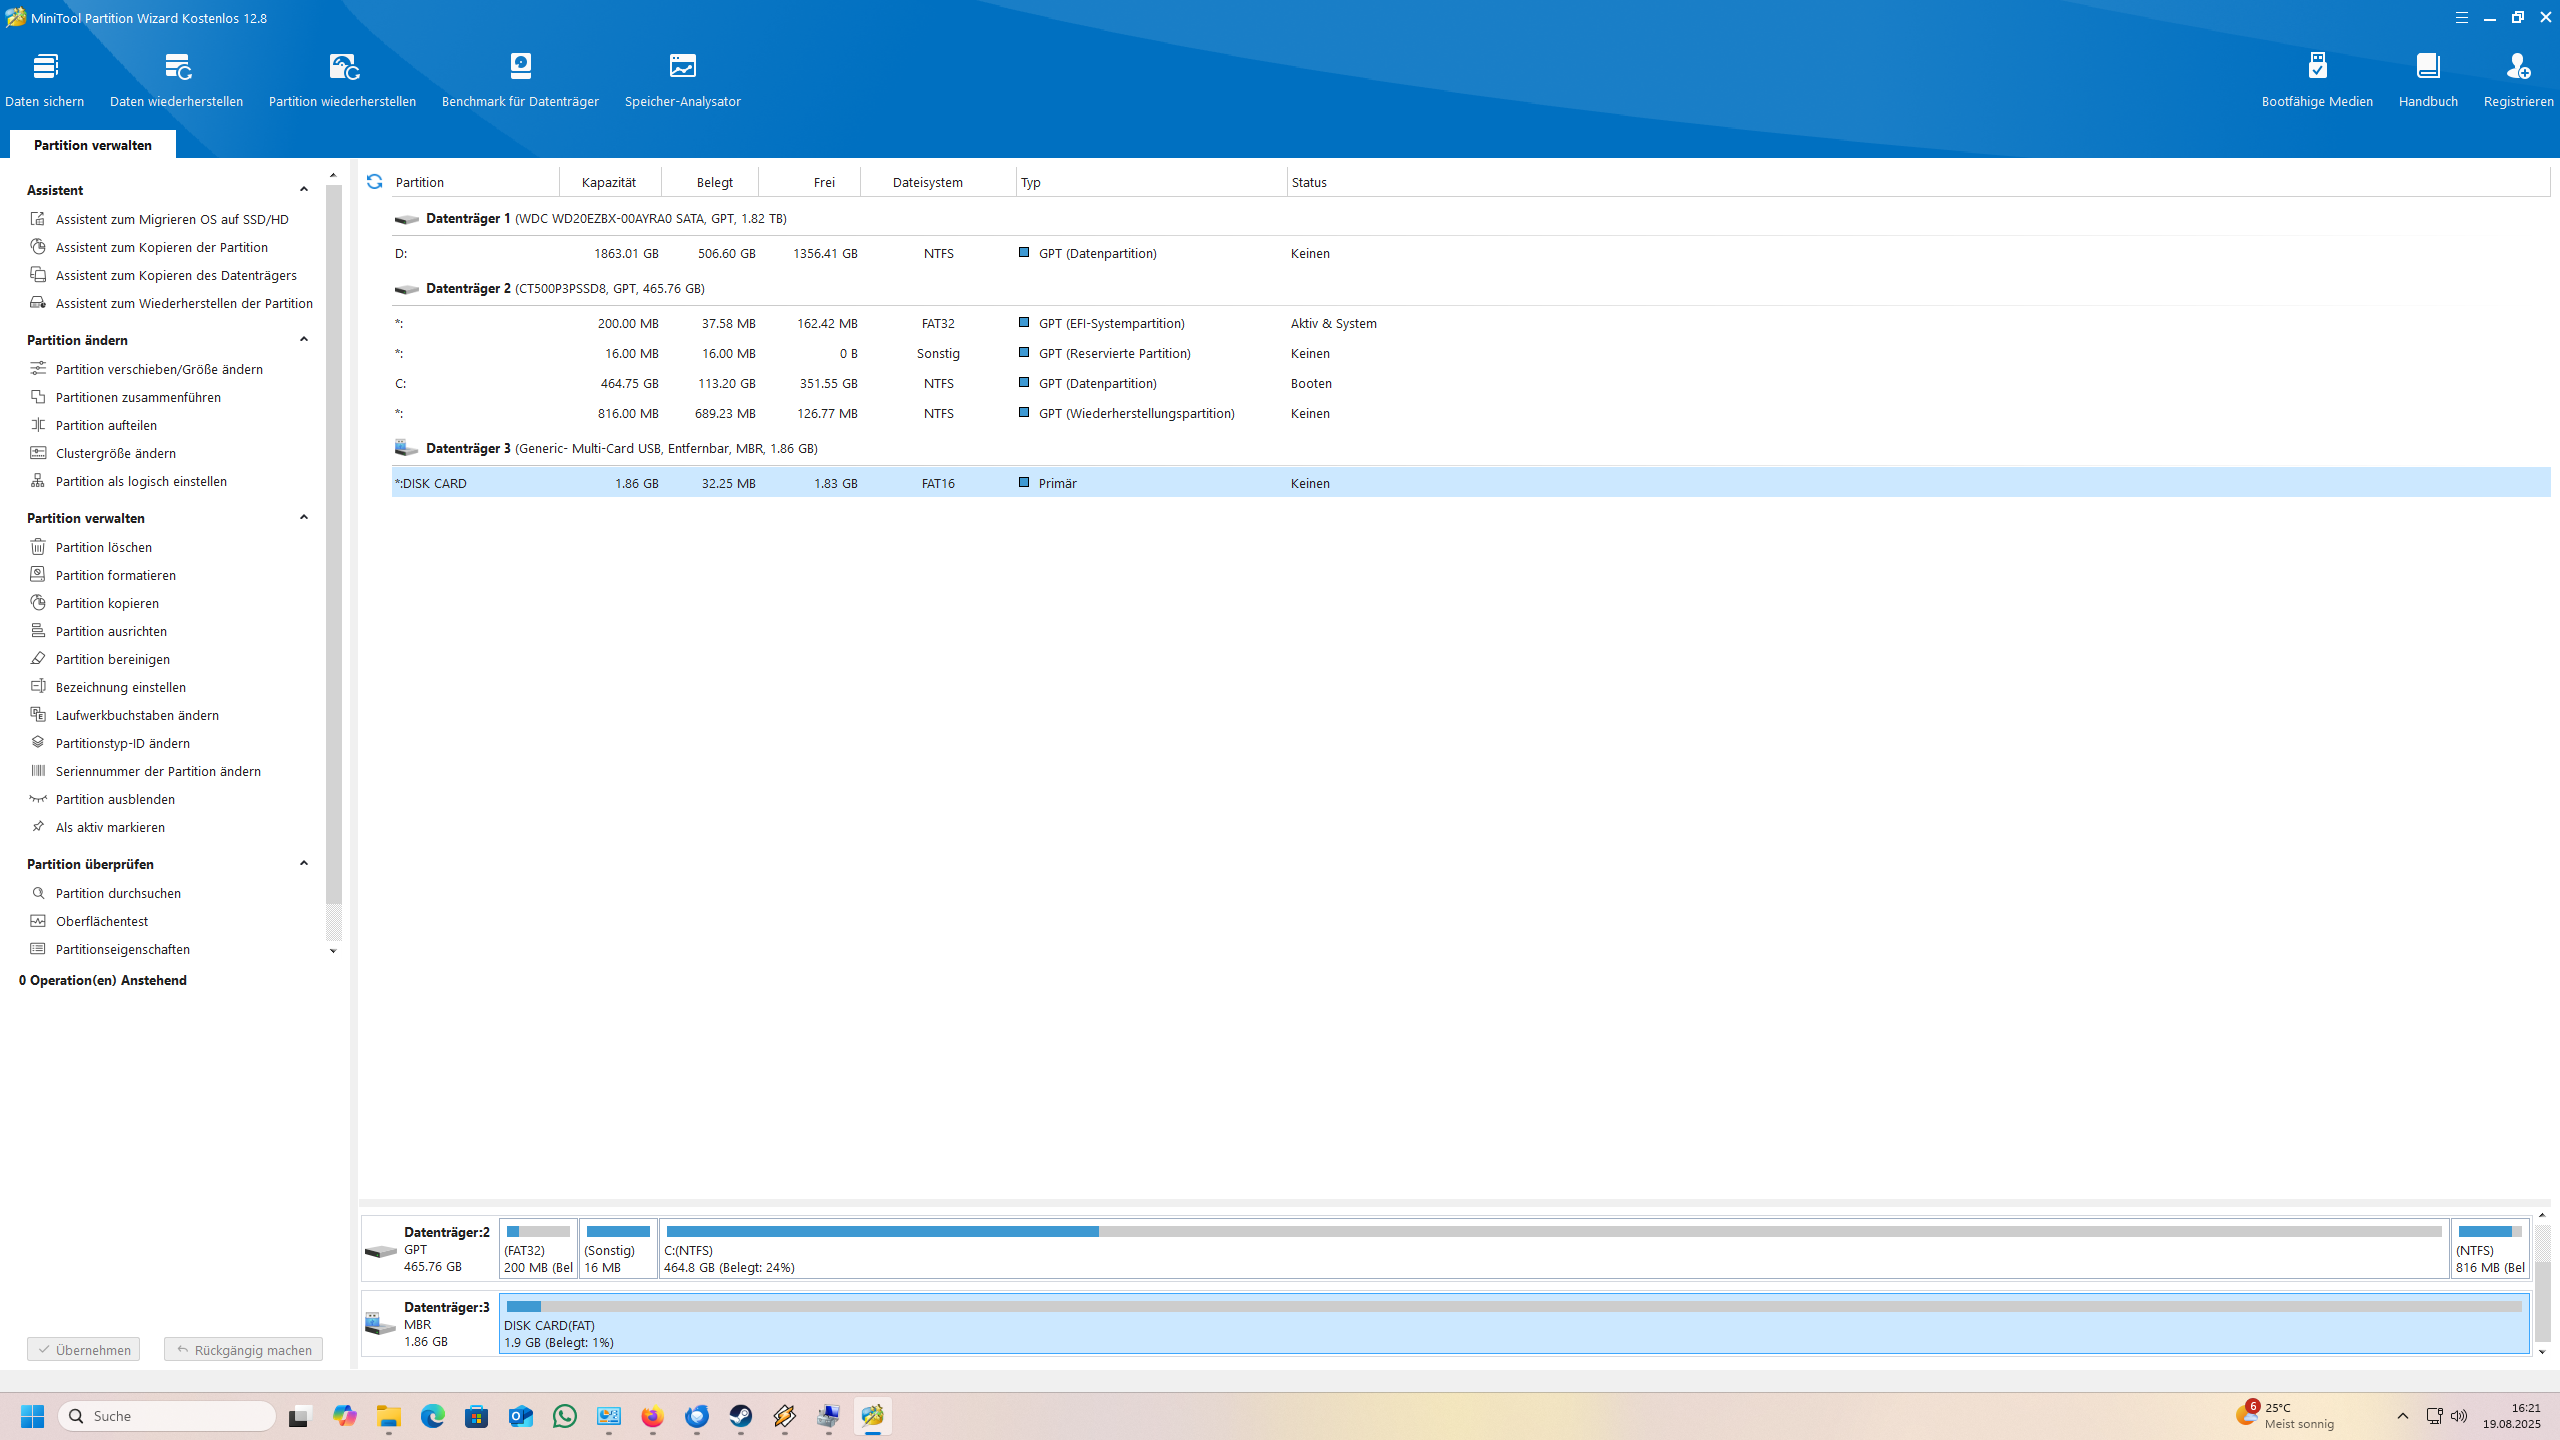Collapse the Partition überprüfen section
2560x1440 pixels.
pos(304,863)
